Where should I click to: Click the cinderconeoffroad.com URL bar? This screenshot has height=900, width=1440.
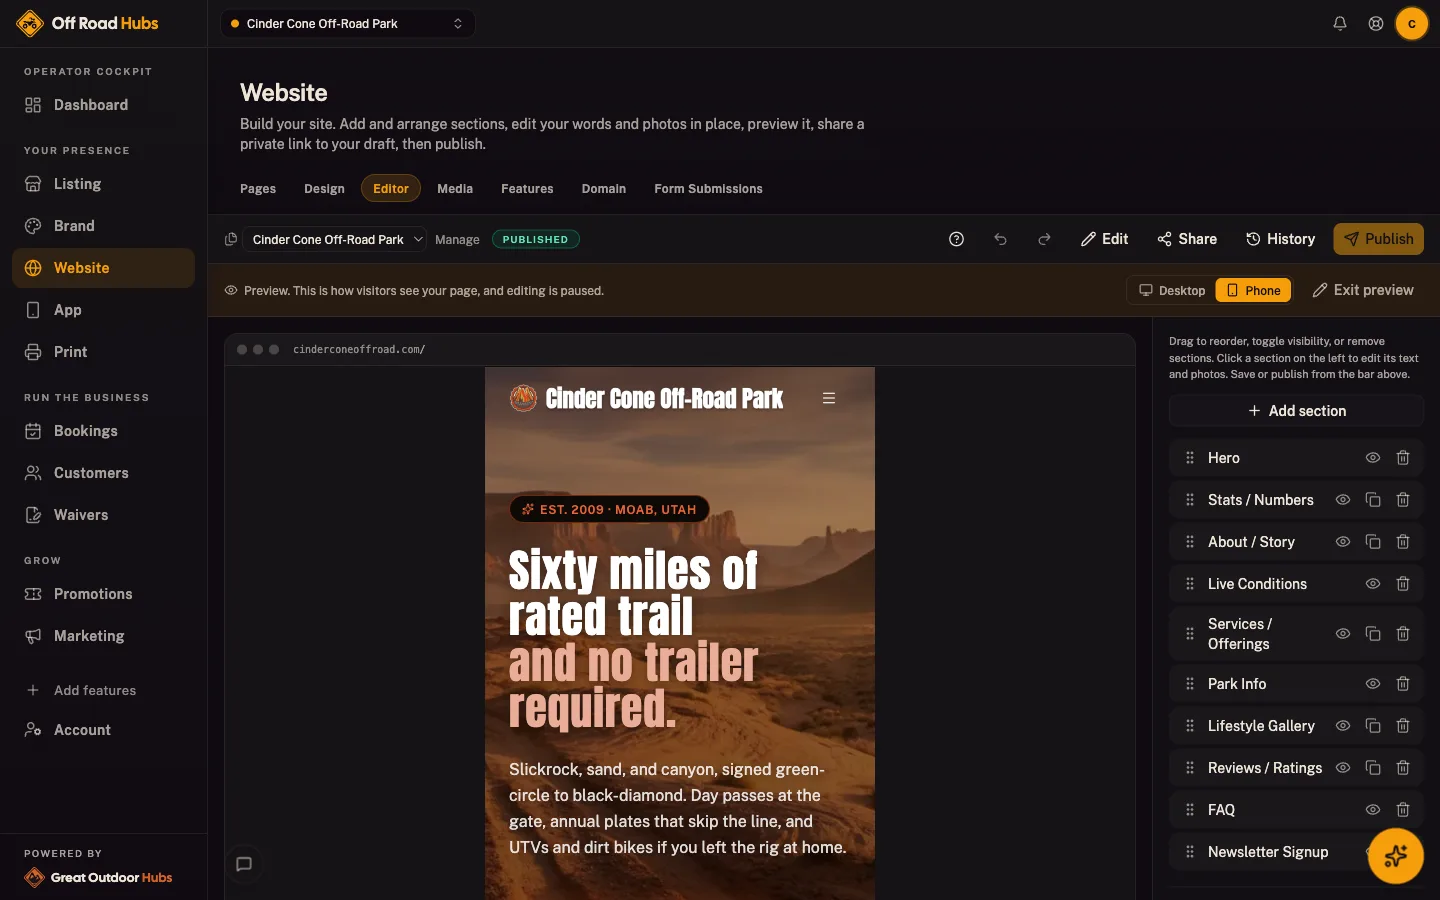click(x=359, y=349)
